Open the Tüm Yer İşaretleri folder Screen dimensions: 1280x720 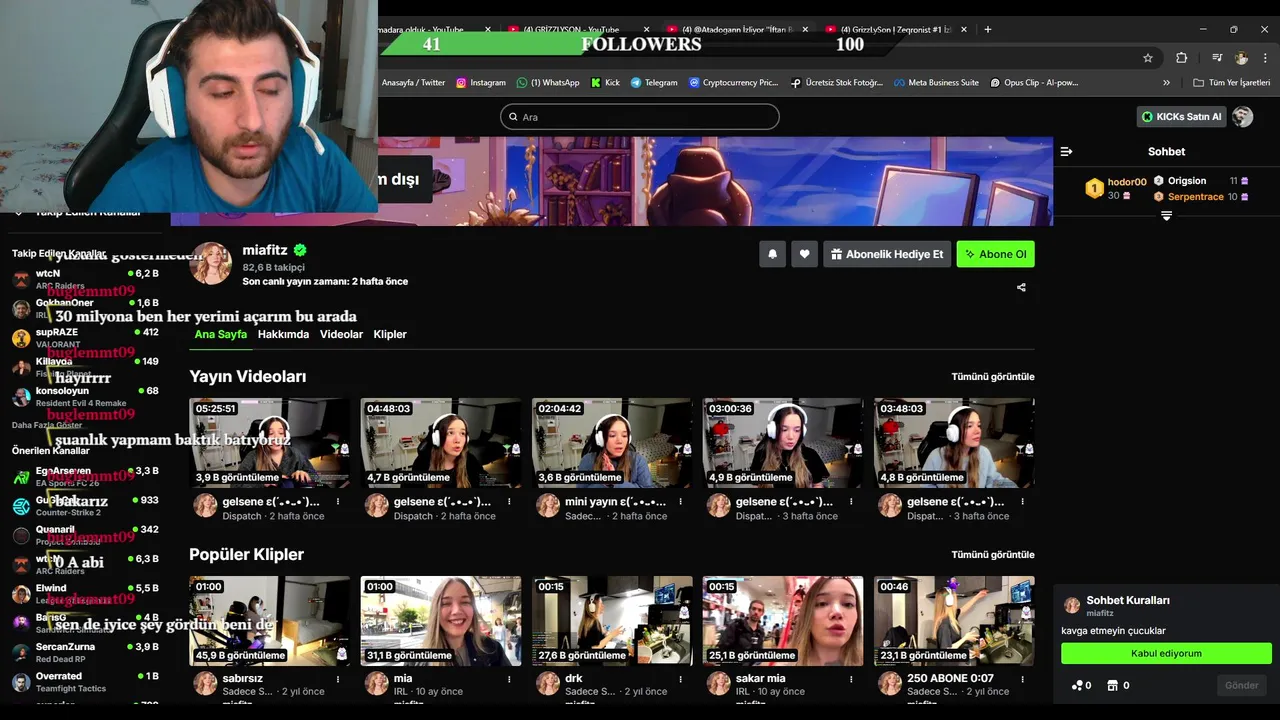pyautogui.click(x=1231, y=83)
